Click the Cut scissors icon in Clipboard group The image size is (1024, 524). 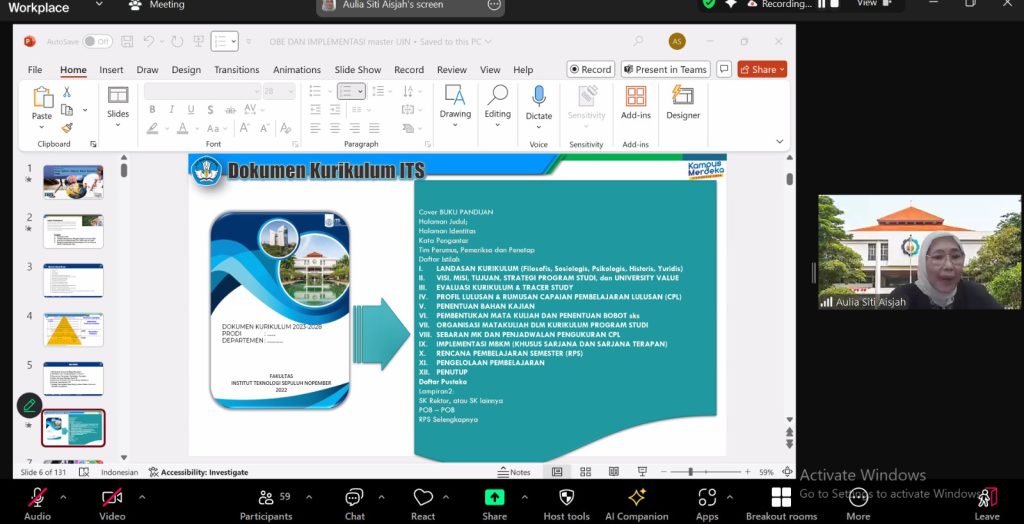coord(67,92)
